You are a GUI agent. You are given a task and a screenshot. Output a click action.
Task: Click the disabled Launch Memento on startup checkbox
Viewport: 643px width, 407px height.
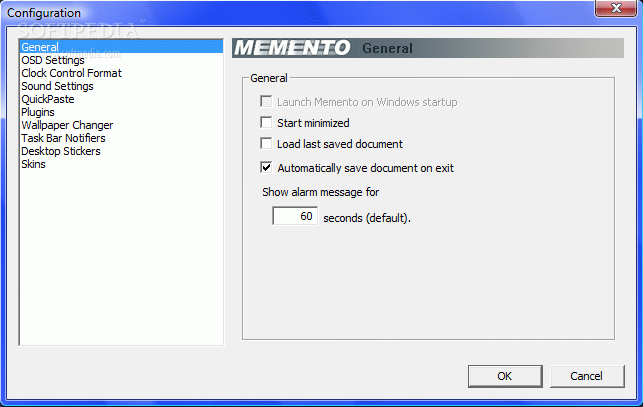tap(266, 101)
